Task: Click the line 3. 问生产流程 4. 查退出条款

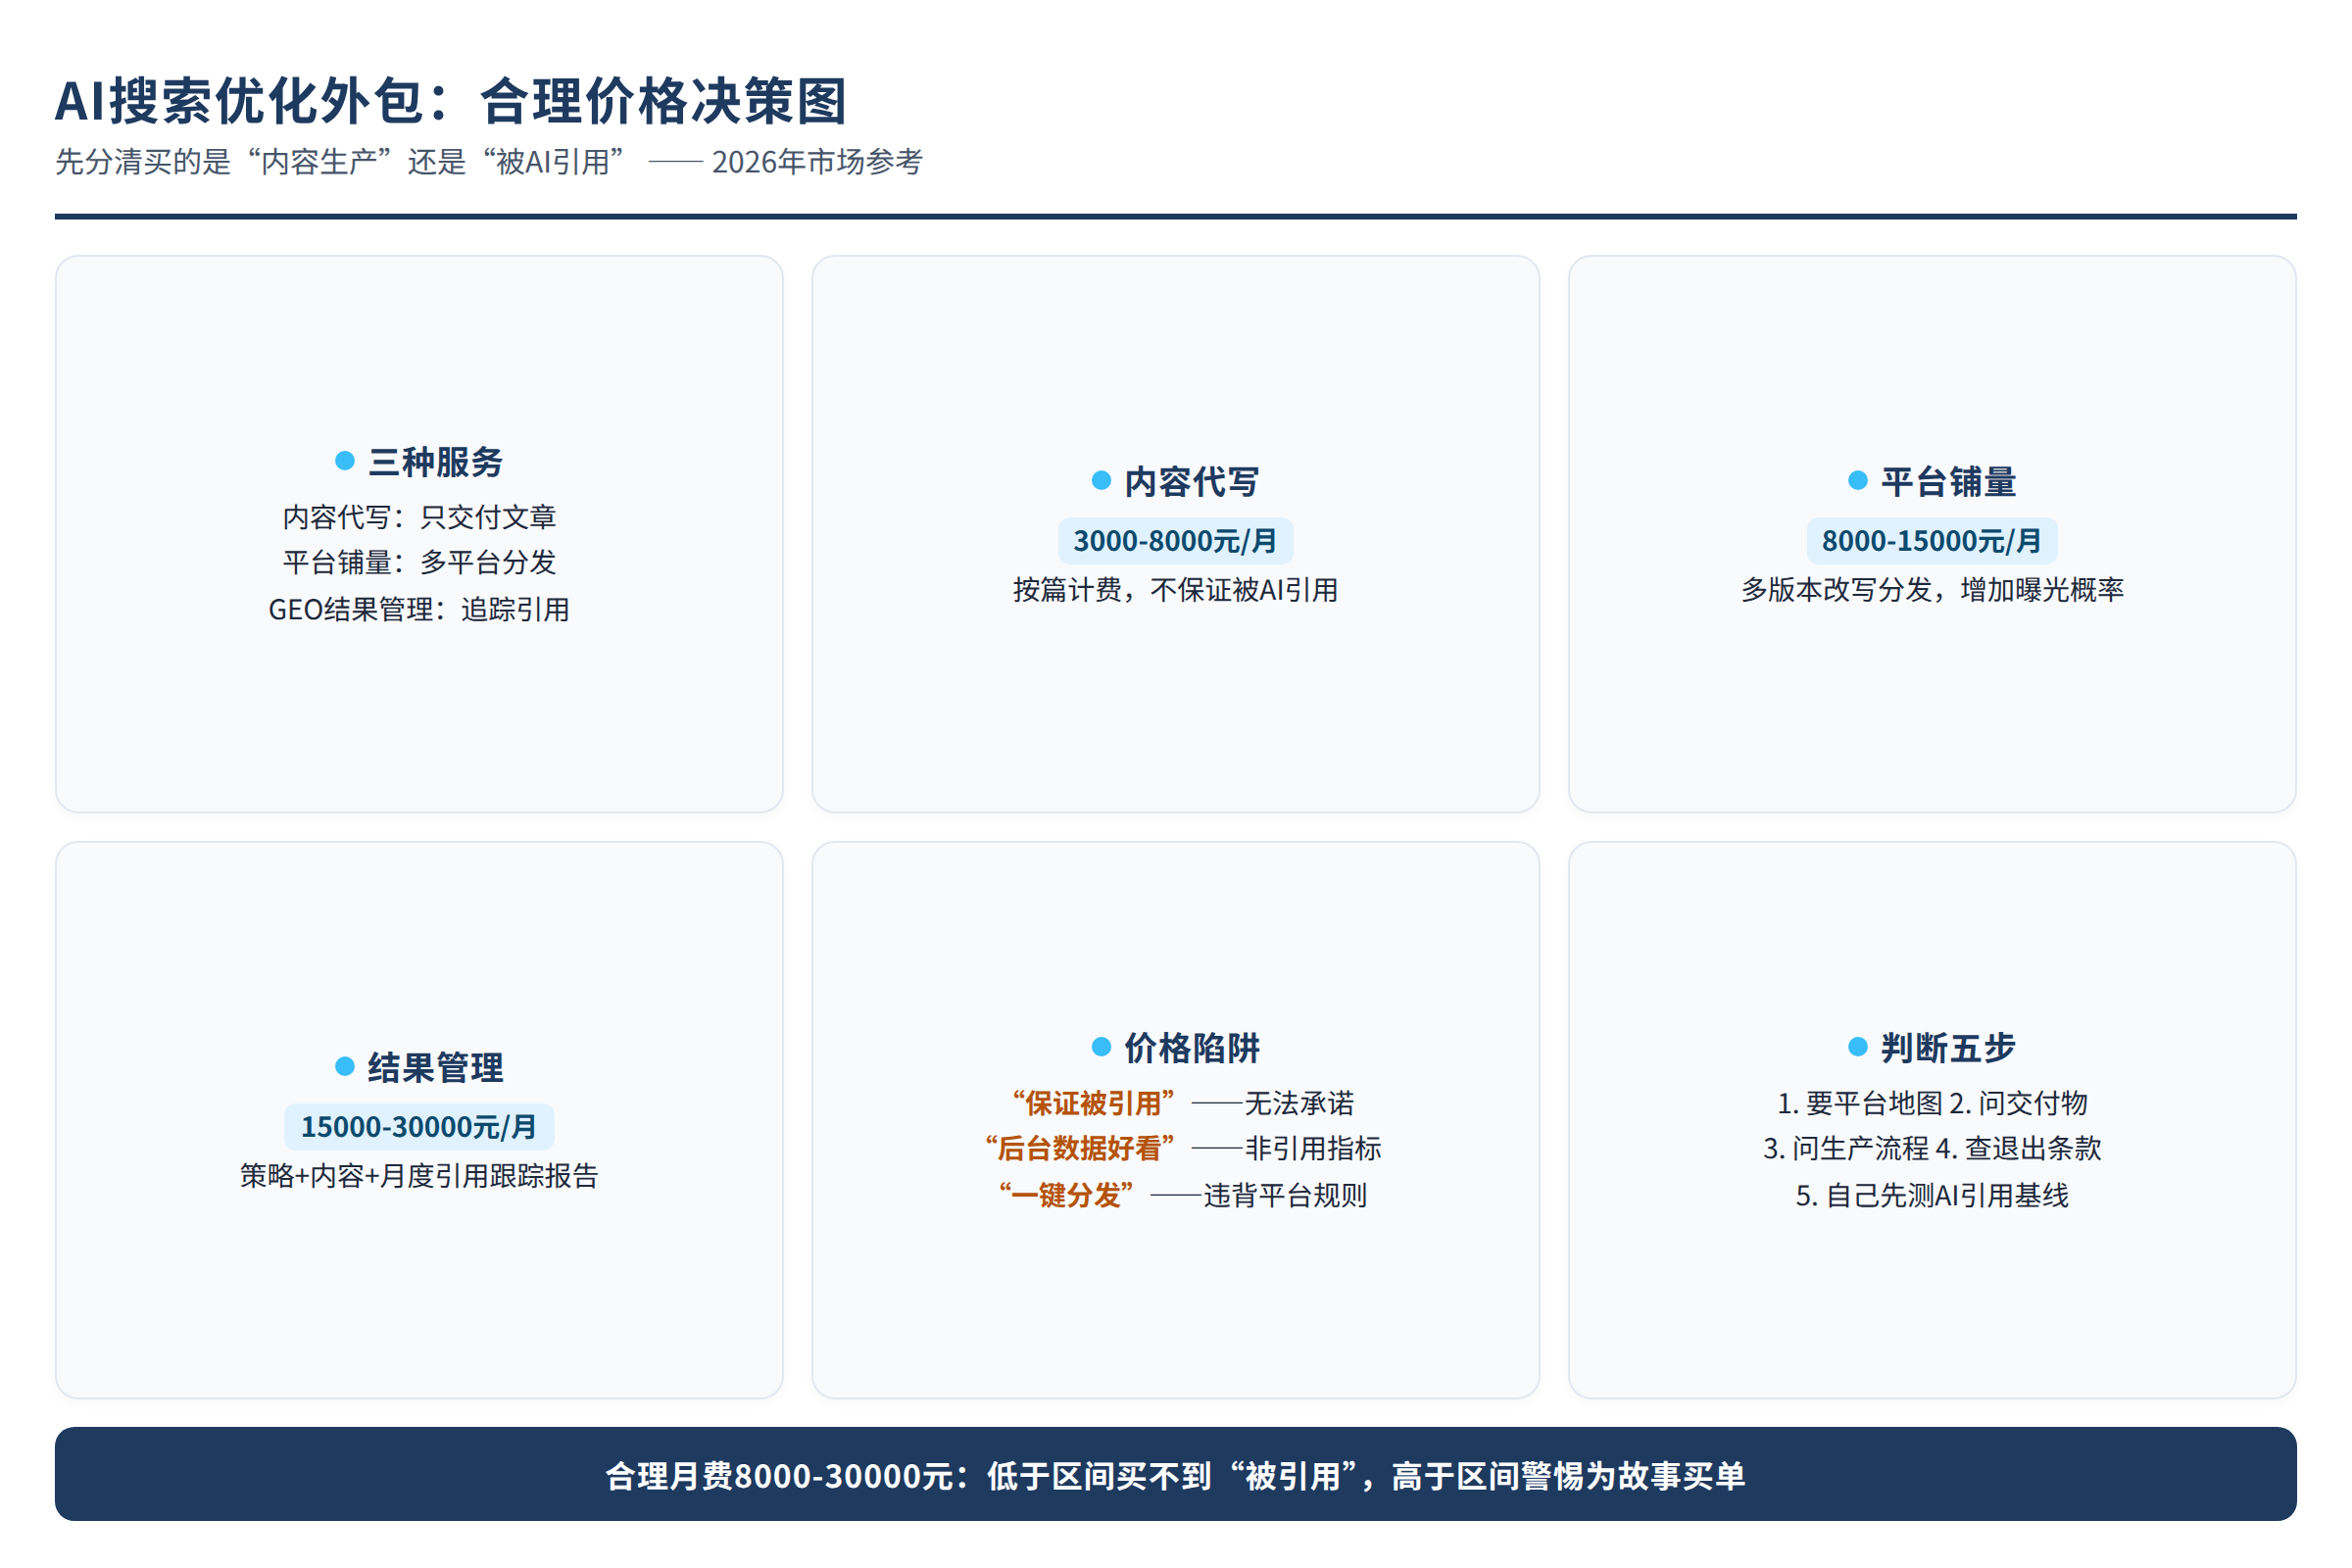Action: pos(1932,1148)
